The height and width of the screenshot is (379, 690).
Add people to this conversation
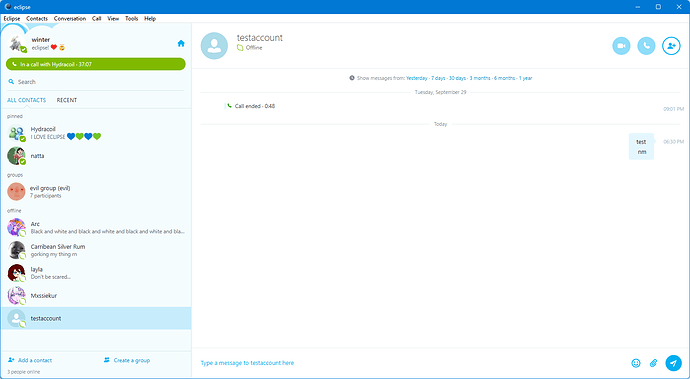coord(671,46)
